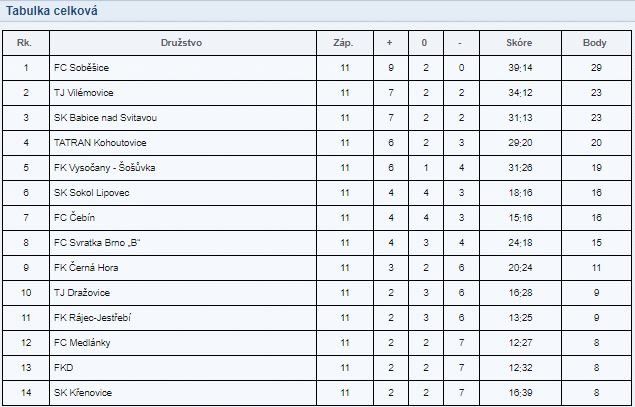Click the FKD team name
This screenshot has height=407, width=635.
[x=64, y=368]
